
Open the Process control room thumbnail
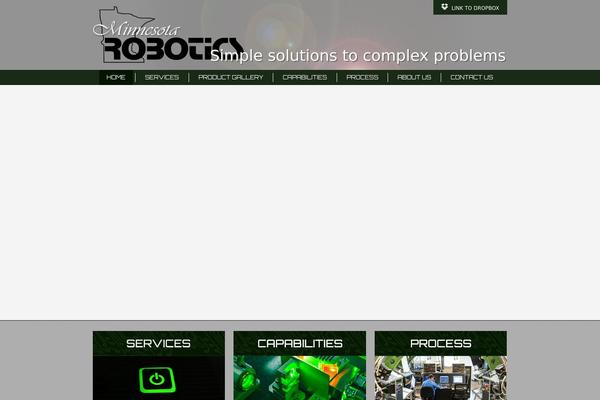click(440, 378)
